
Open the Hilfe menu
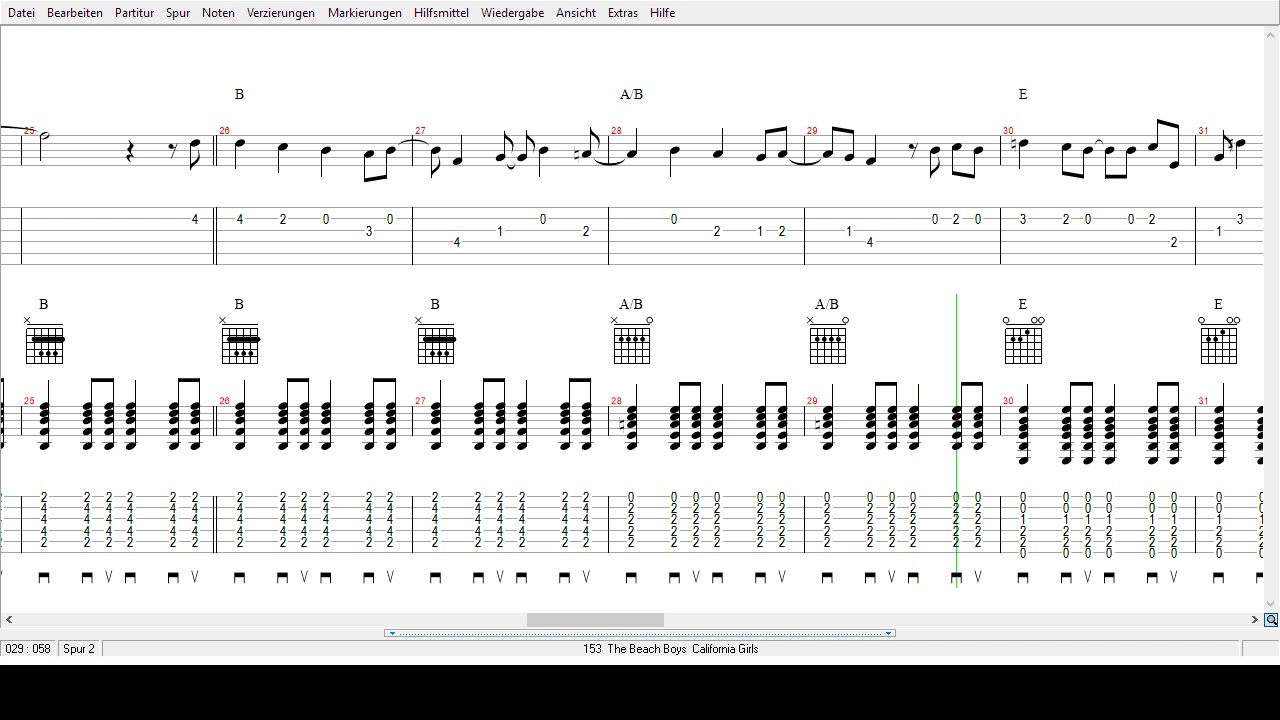coord(662,13)
